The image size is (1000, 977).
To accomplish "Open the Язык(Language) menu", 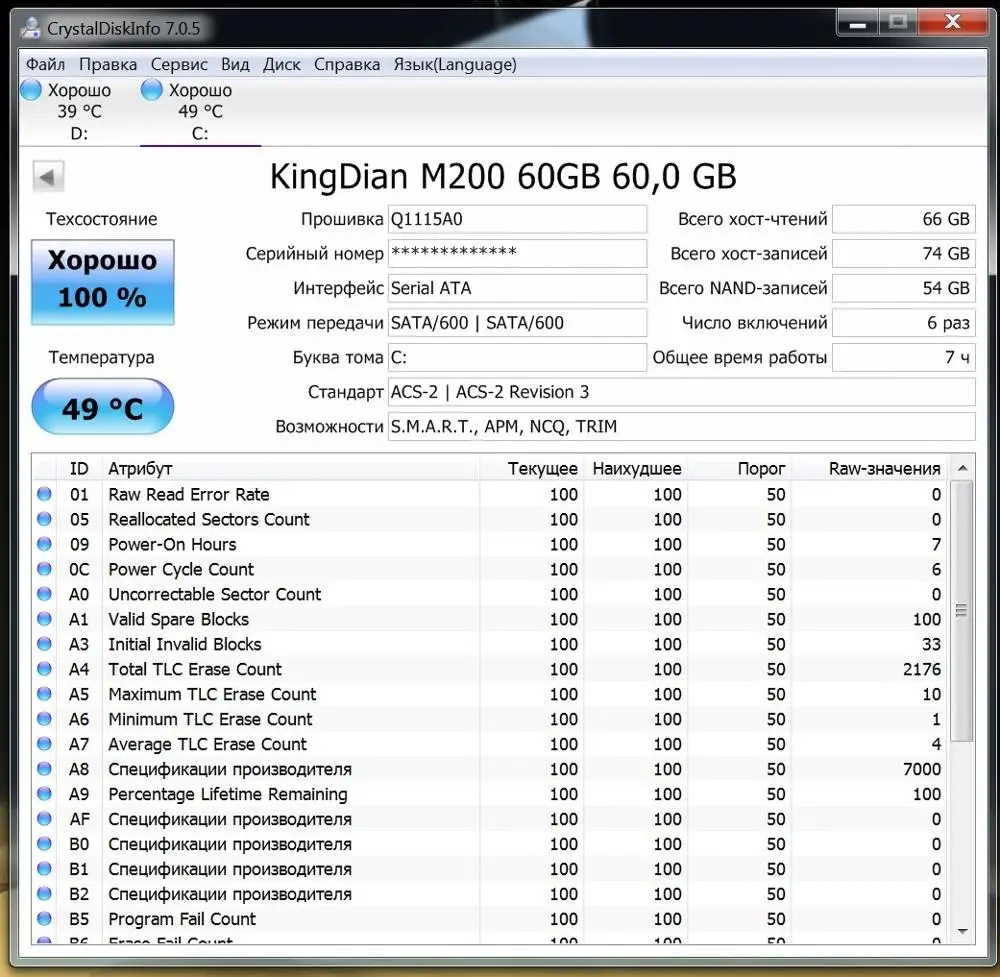I will pos(455,64).
